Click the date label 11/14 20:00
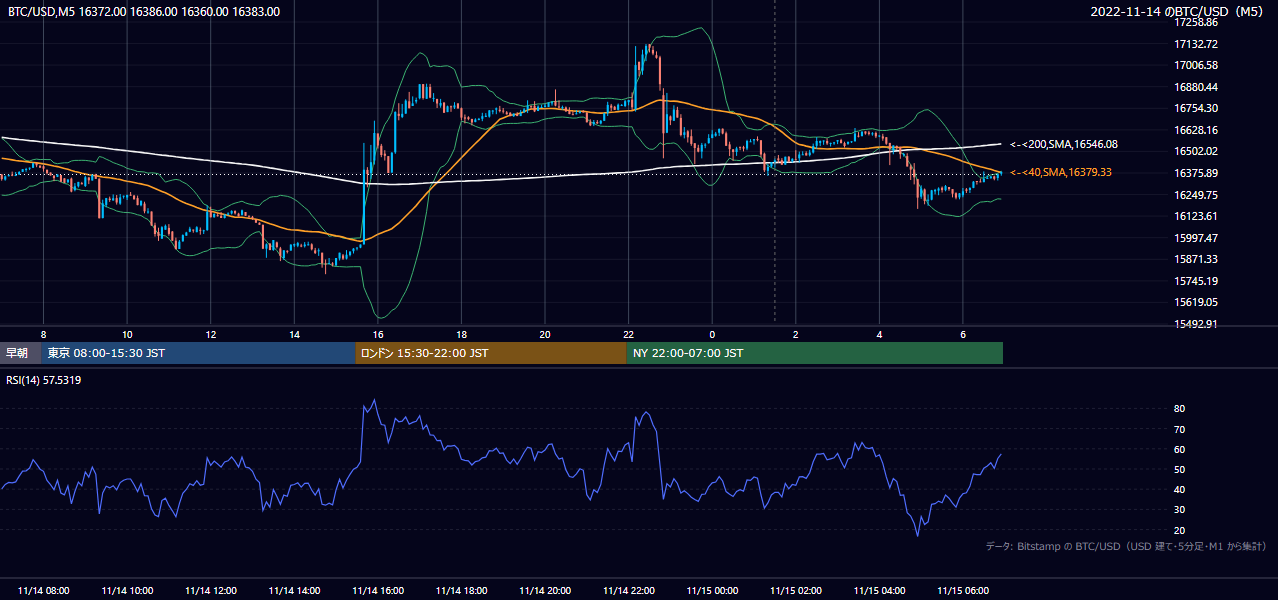Viewport: 1278px width, 600px height. 545,591
